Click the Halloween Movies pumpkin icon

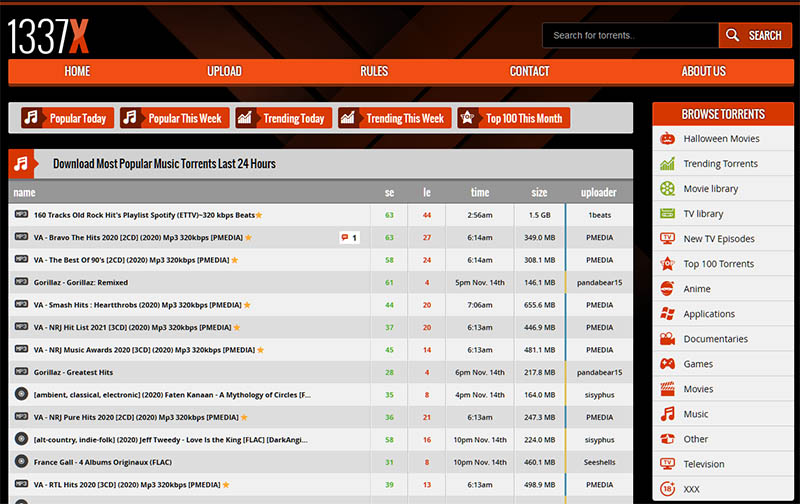click(667, 138)
